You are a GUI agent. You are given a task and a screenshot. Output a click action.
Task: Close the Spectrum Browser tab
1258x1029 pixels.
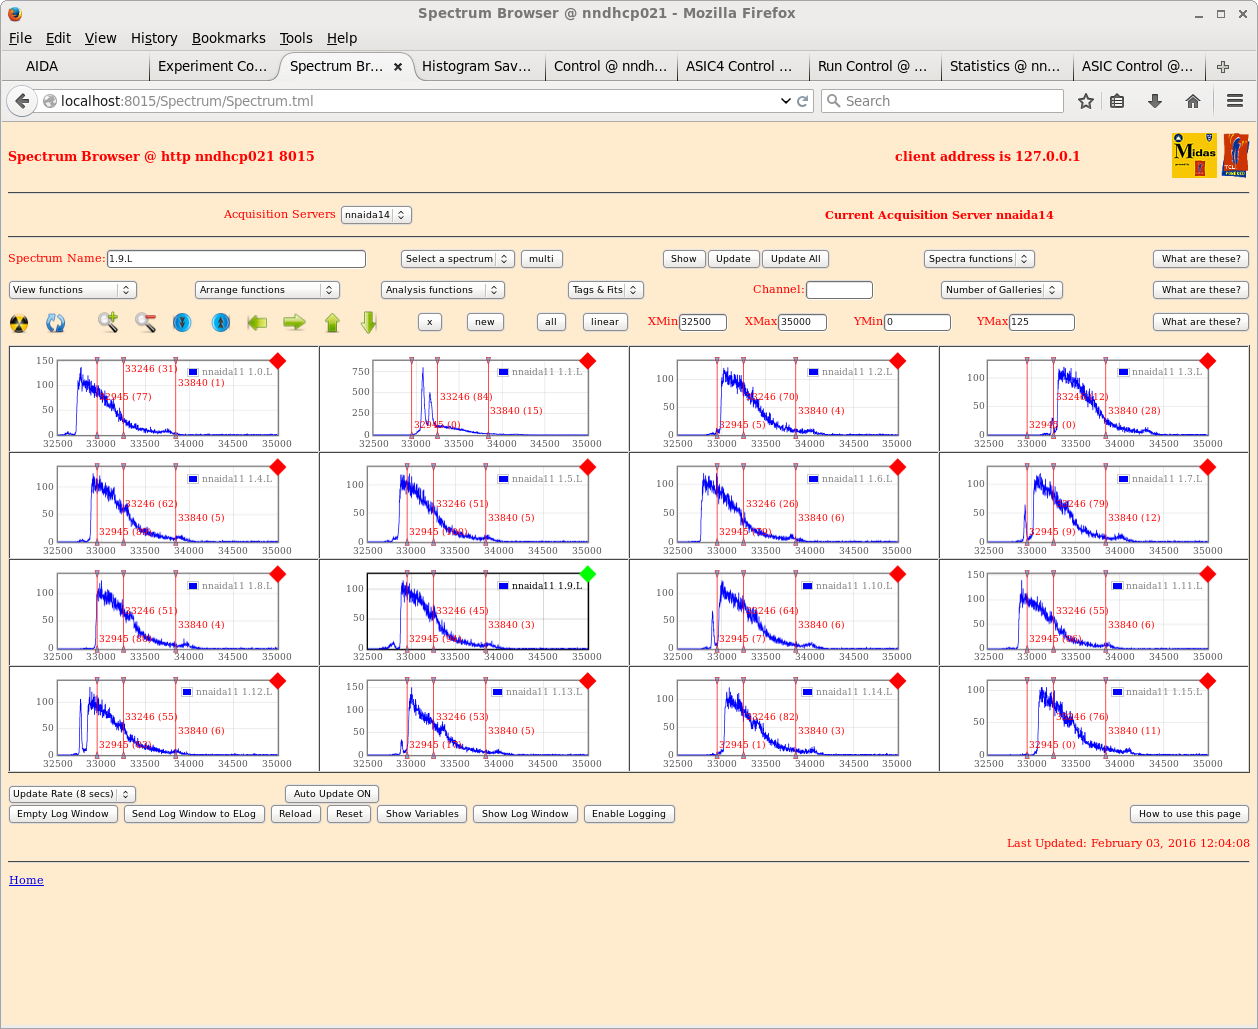(x=398, y=67)
